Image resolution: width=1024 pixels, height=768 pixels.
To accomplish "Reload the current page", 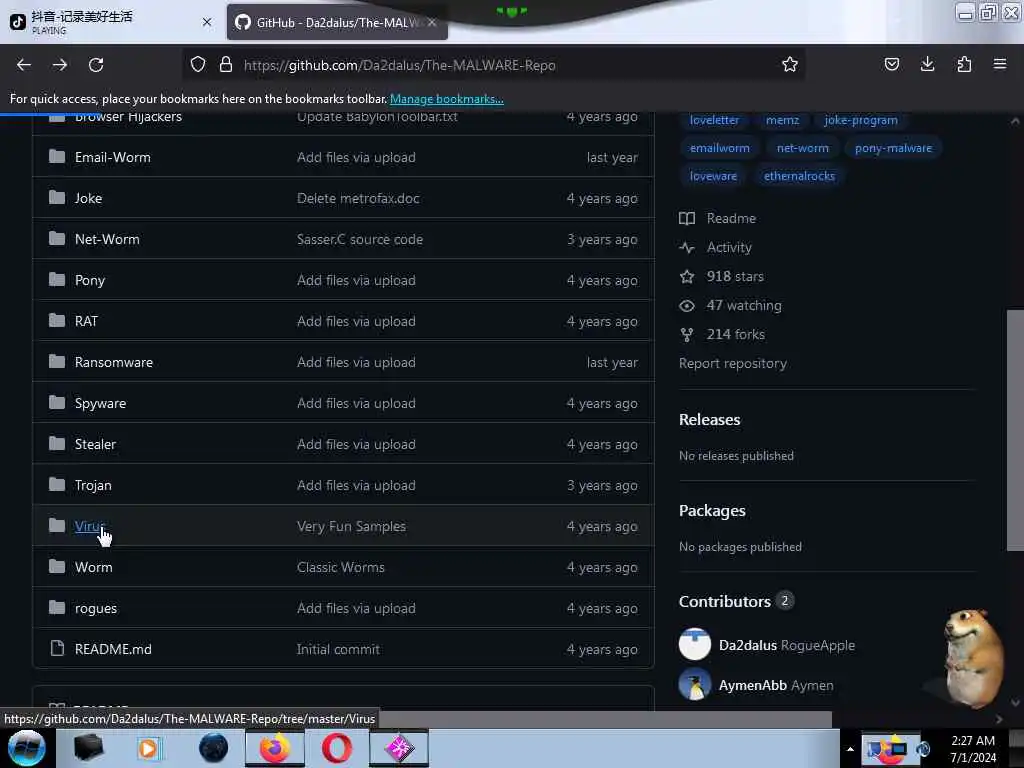I will 96,65.
